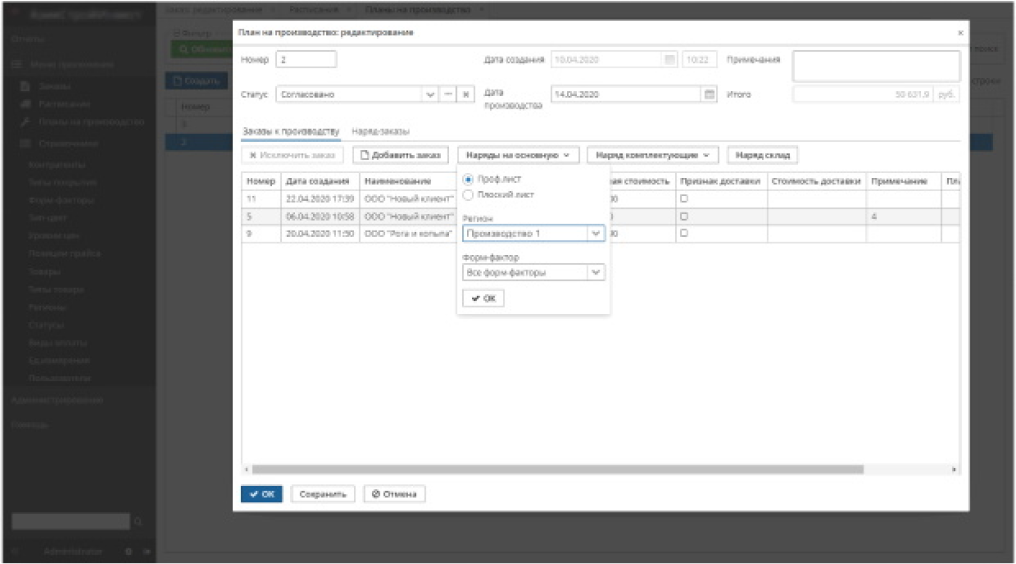This screenshot has height=564, width=1016.
Task: Toggle delivery checkbox in order 5 row
Action: pos(684,216)
